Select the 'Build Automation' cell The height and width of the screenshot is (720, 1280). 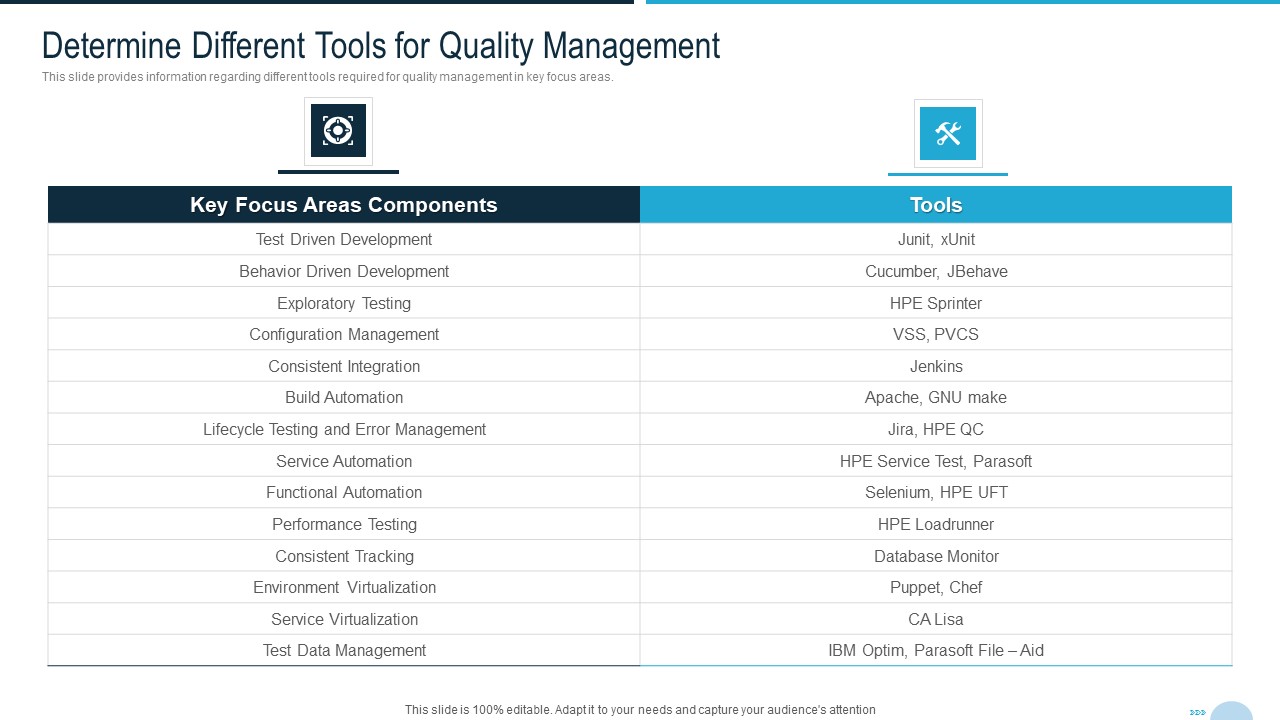(x=344, y=397)
